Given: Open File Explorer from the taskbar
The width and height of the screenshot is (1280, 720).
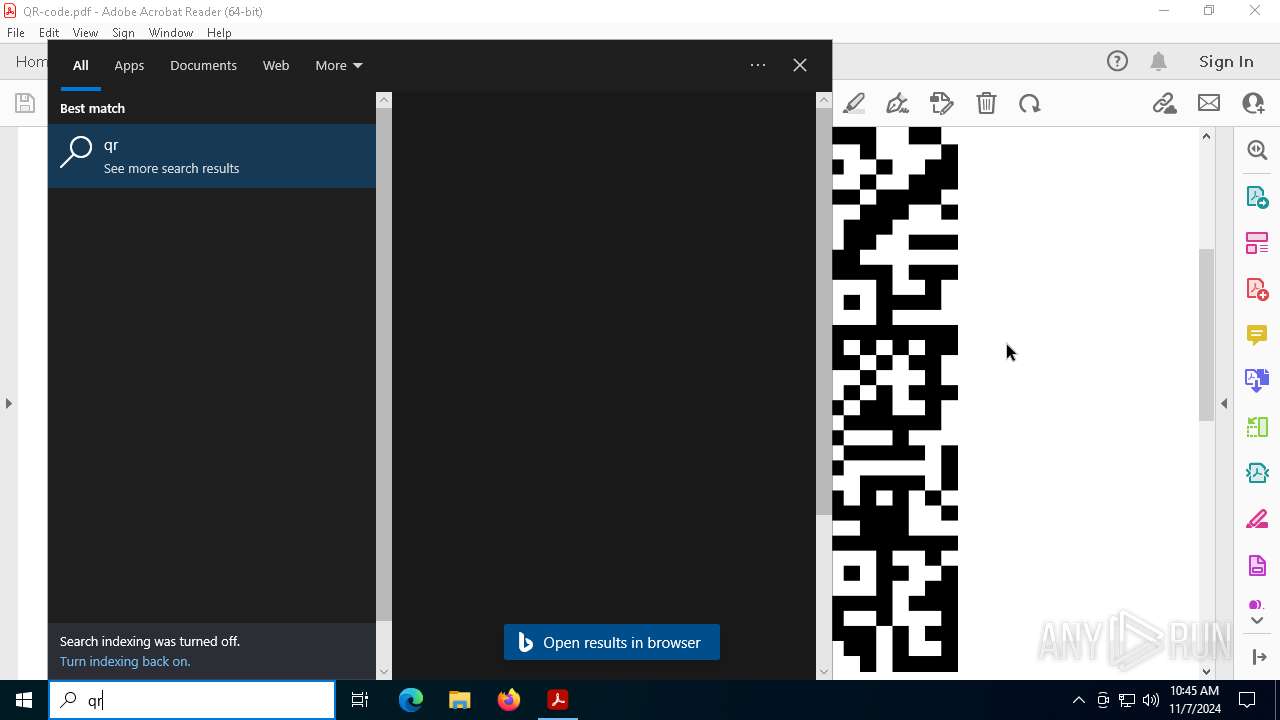Looking at the screenshot, I should click(x=460, y=700).
